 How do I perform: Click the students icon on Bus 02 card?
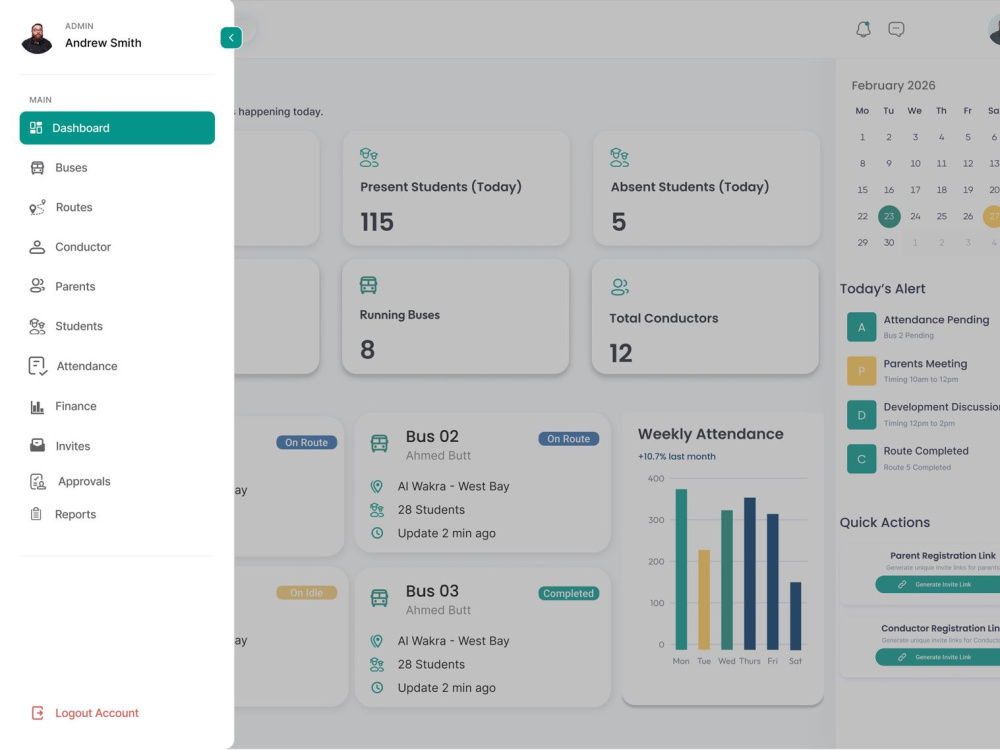point(377,510)
